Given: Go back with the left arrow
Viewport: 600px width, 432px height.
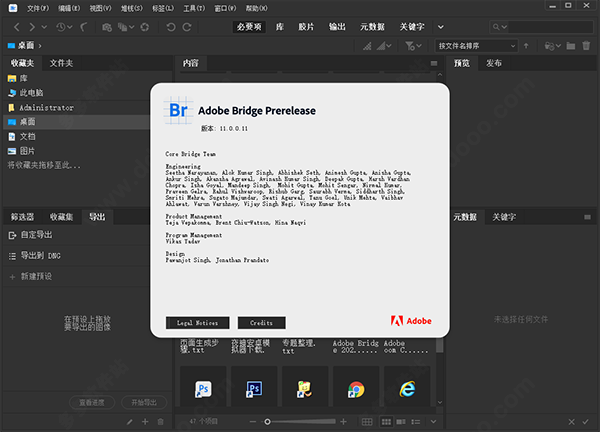Looking at the screenshot, I should [x=16, y=27].
